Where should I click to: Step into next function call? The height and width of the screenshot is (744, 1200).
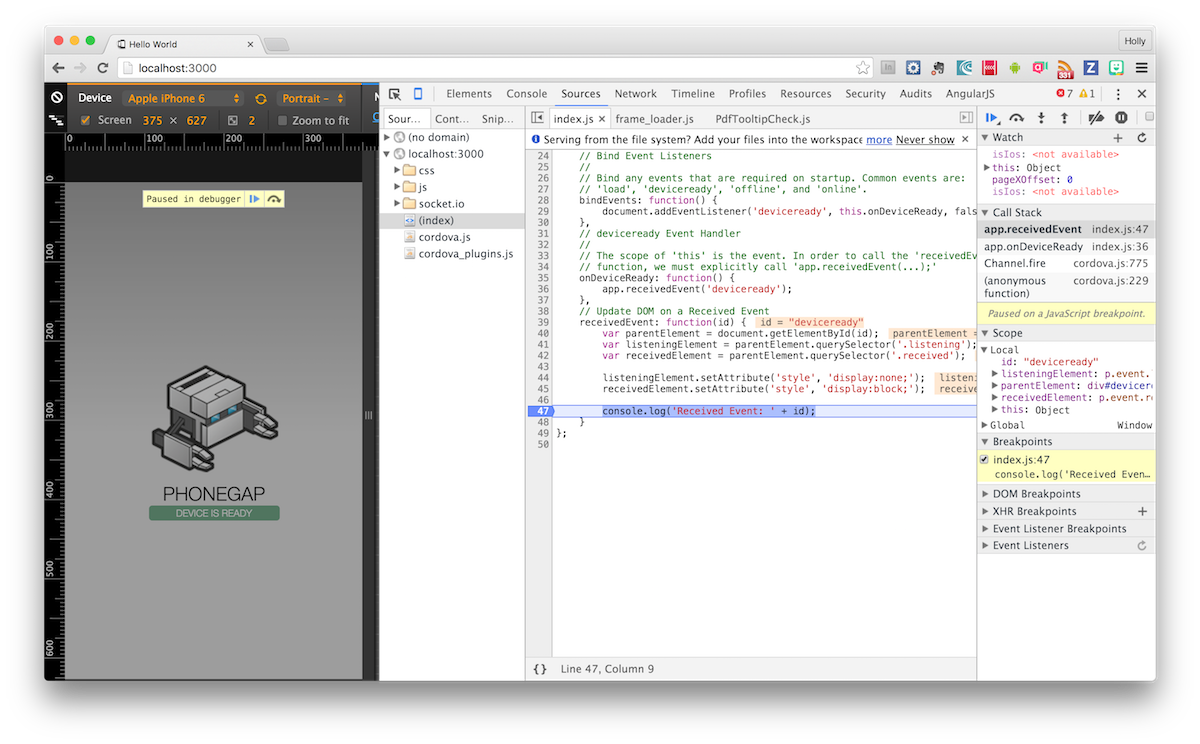click(x=1041, y=118)
